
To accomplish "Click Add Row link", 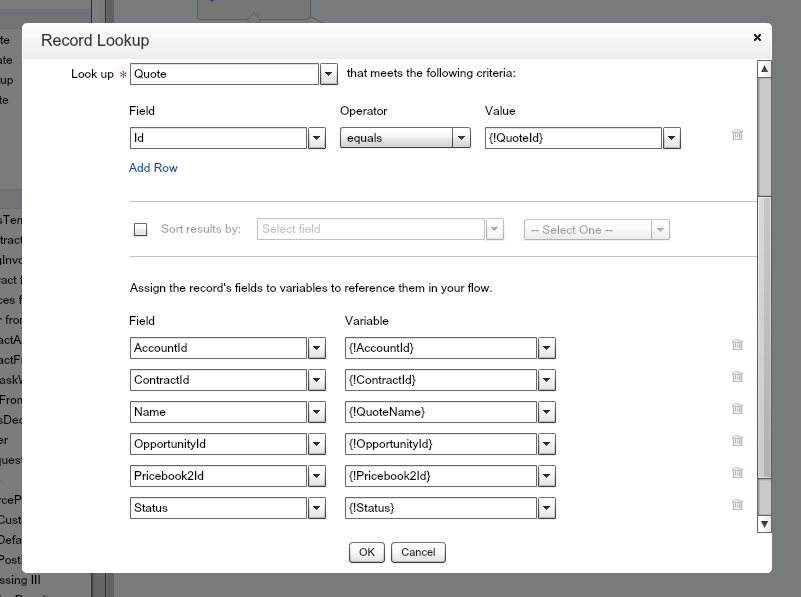I will coord(153,168).
